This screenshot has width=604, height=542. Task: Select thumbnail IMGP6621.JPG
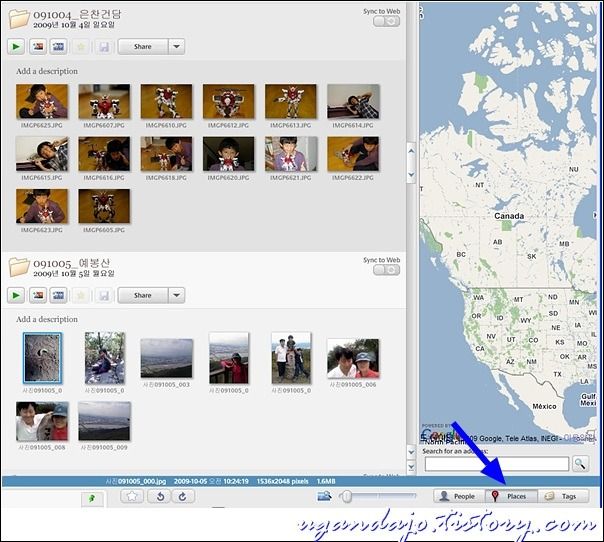pyautogui.click(x=291, y=154)
